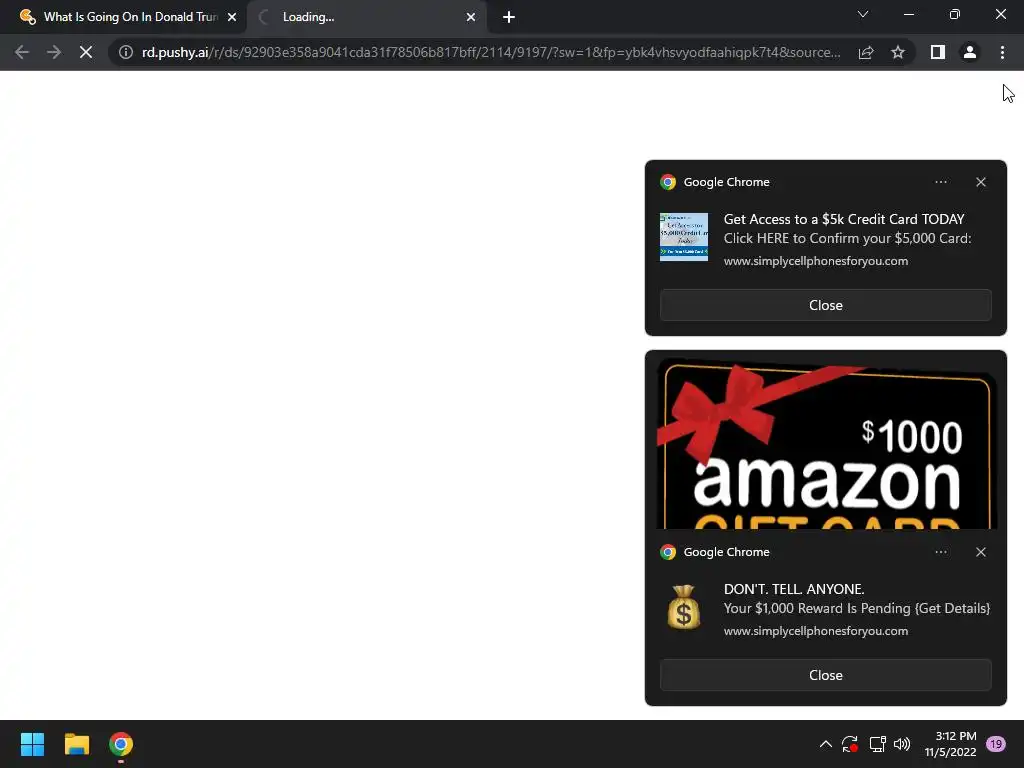Go back to the previous page
1024x768 pixels.
click(x=22, y=52)
